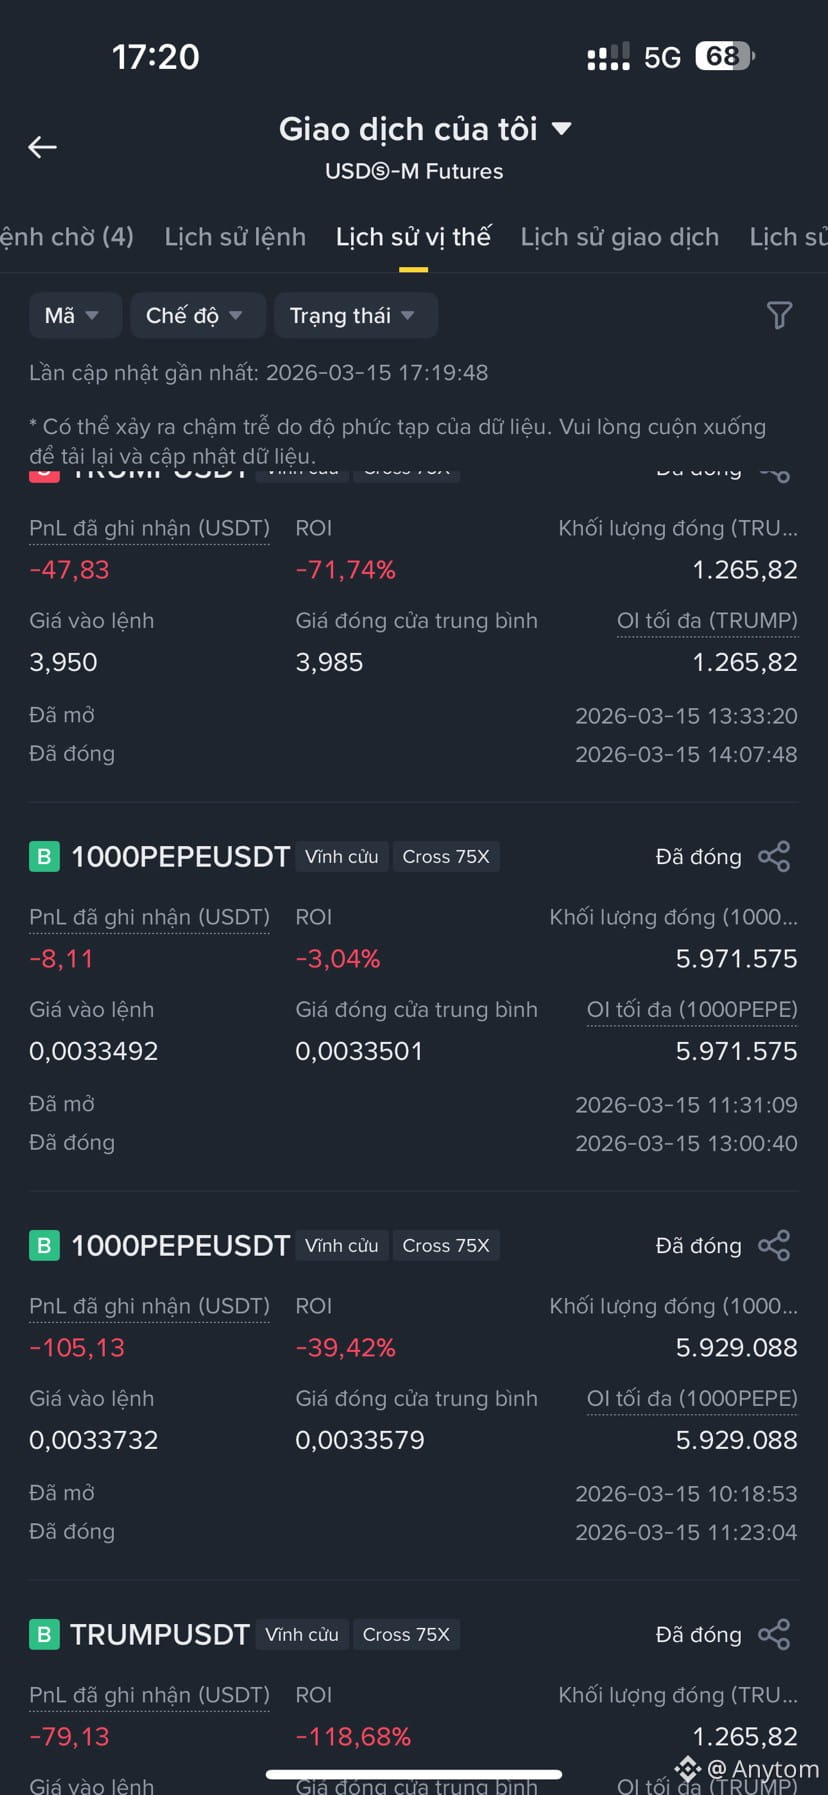
Task: Open the Trạng thái filter dropdown
Action: [355, 315]
